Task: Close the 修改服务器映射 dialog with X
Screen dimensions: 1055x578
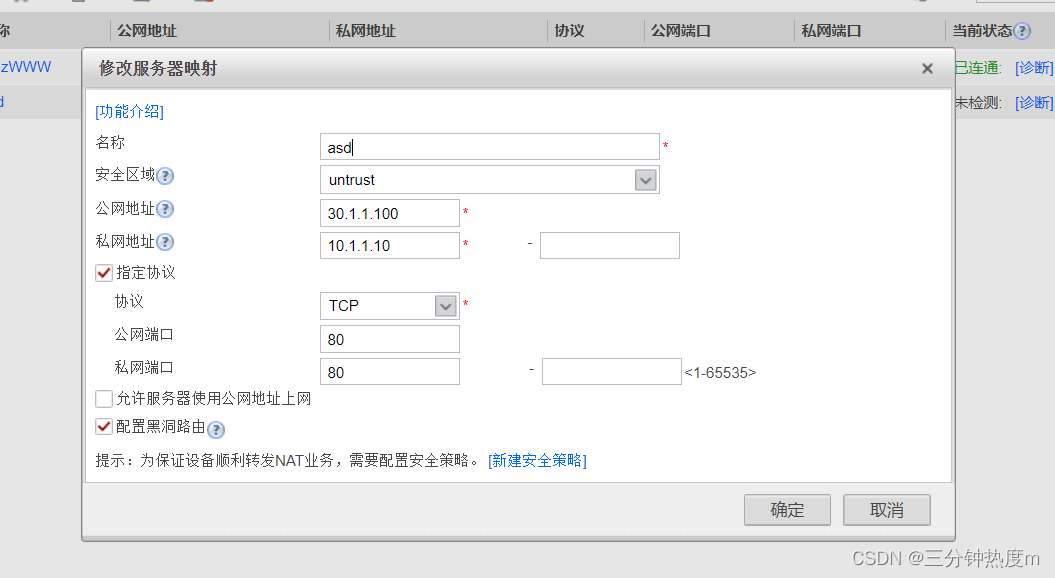Action: coord(927,69)
